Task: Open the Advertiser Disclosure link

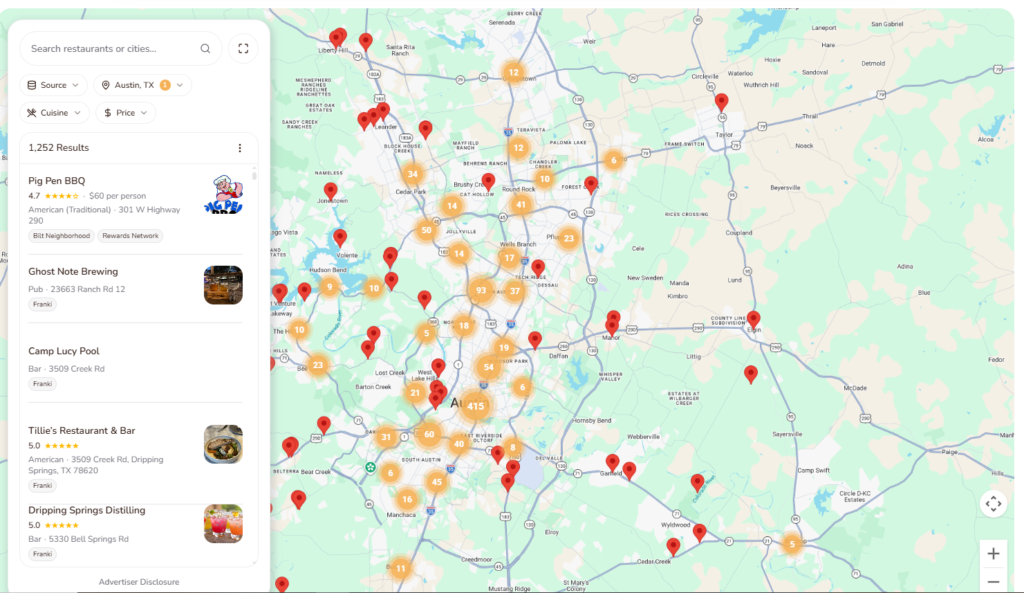Action: click(139, 581)
